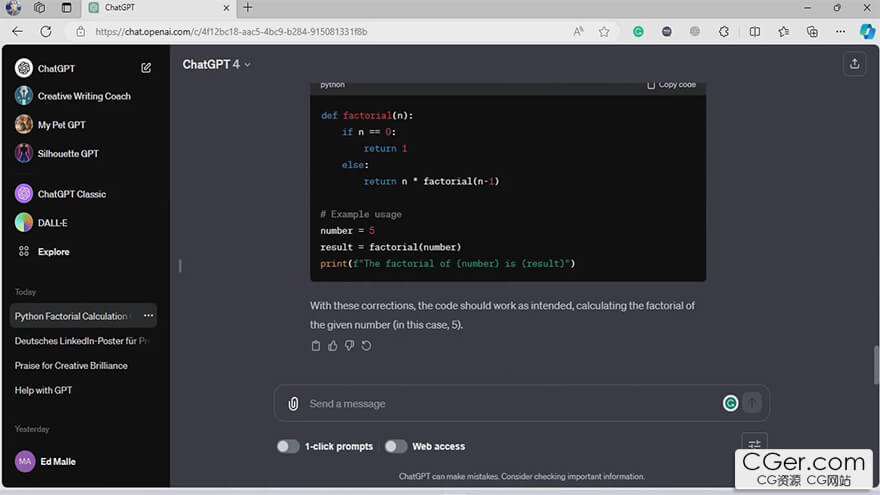Collapse the sidebar with the handle
The image size is (880, 495).
[x=180, y=265]
